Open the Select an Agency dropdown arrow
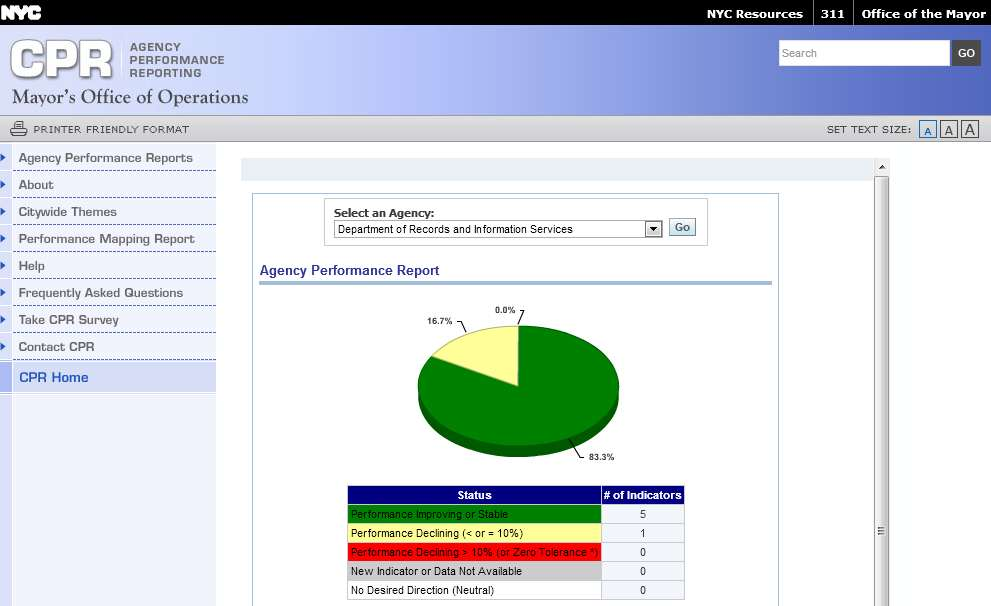 pos(653,229)
